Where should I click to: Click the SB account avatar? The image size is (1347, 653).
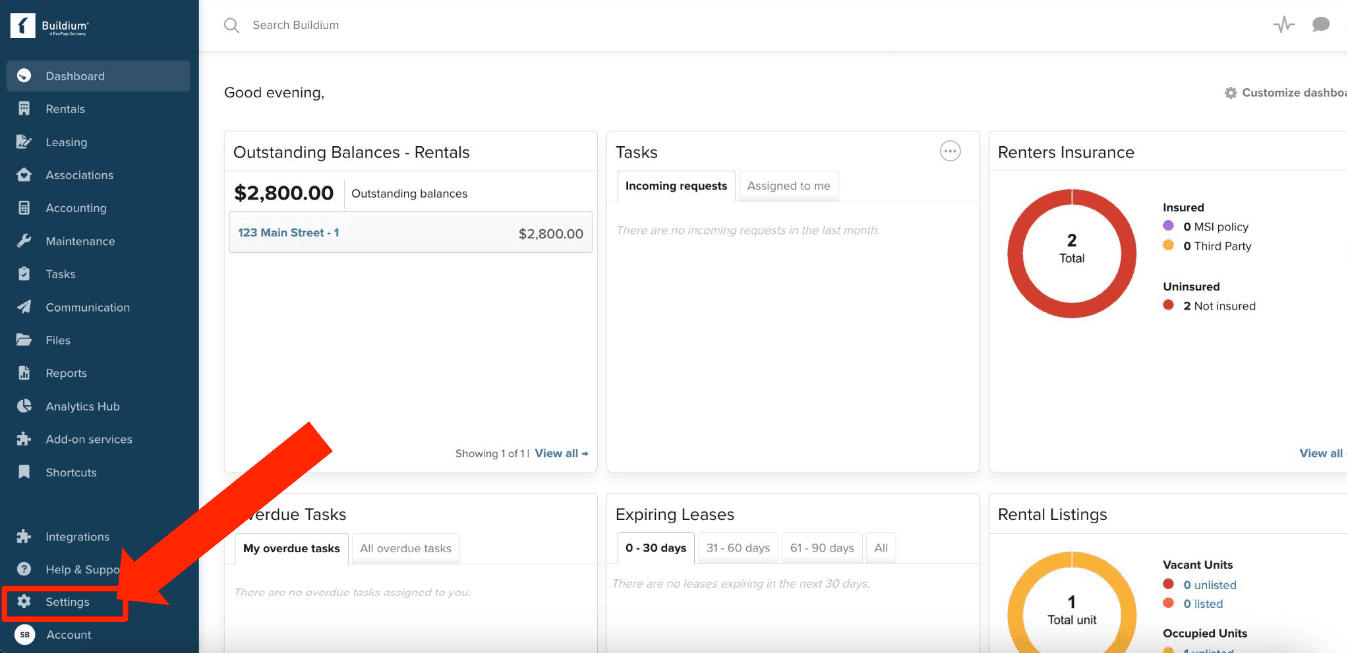[24, 635]
